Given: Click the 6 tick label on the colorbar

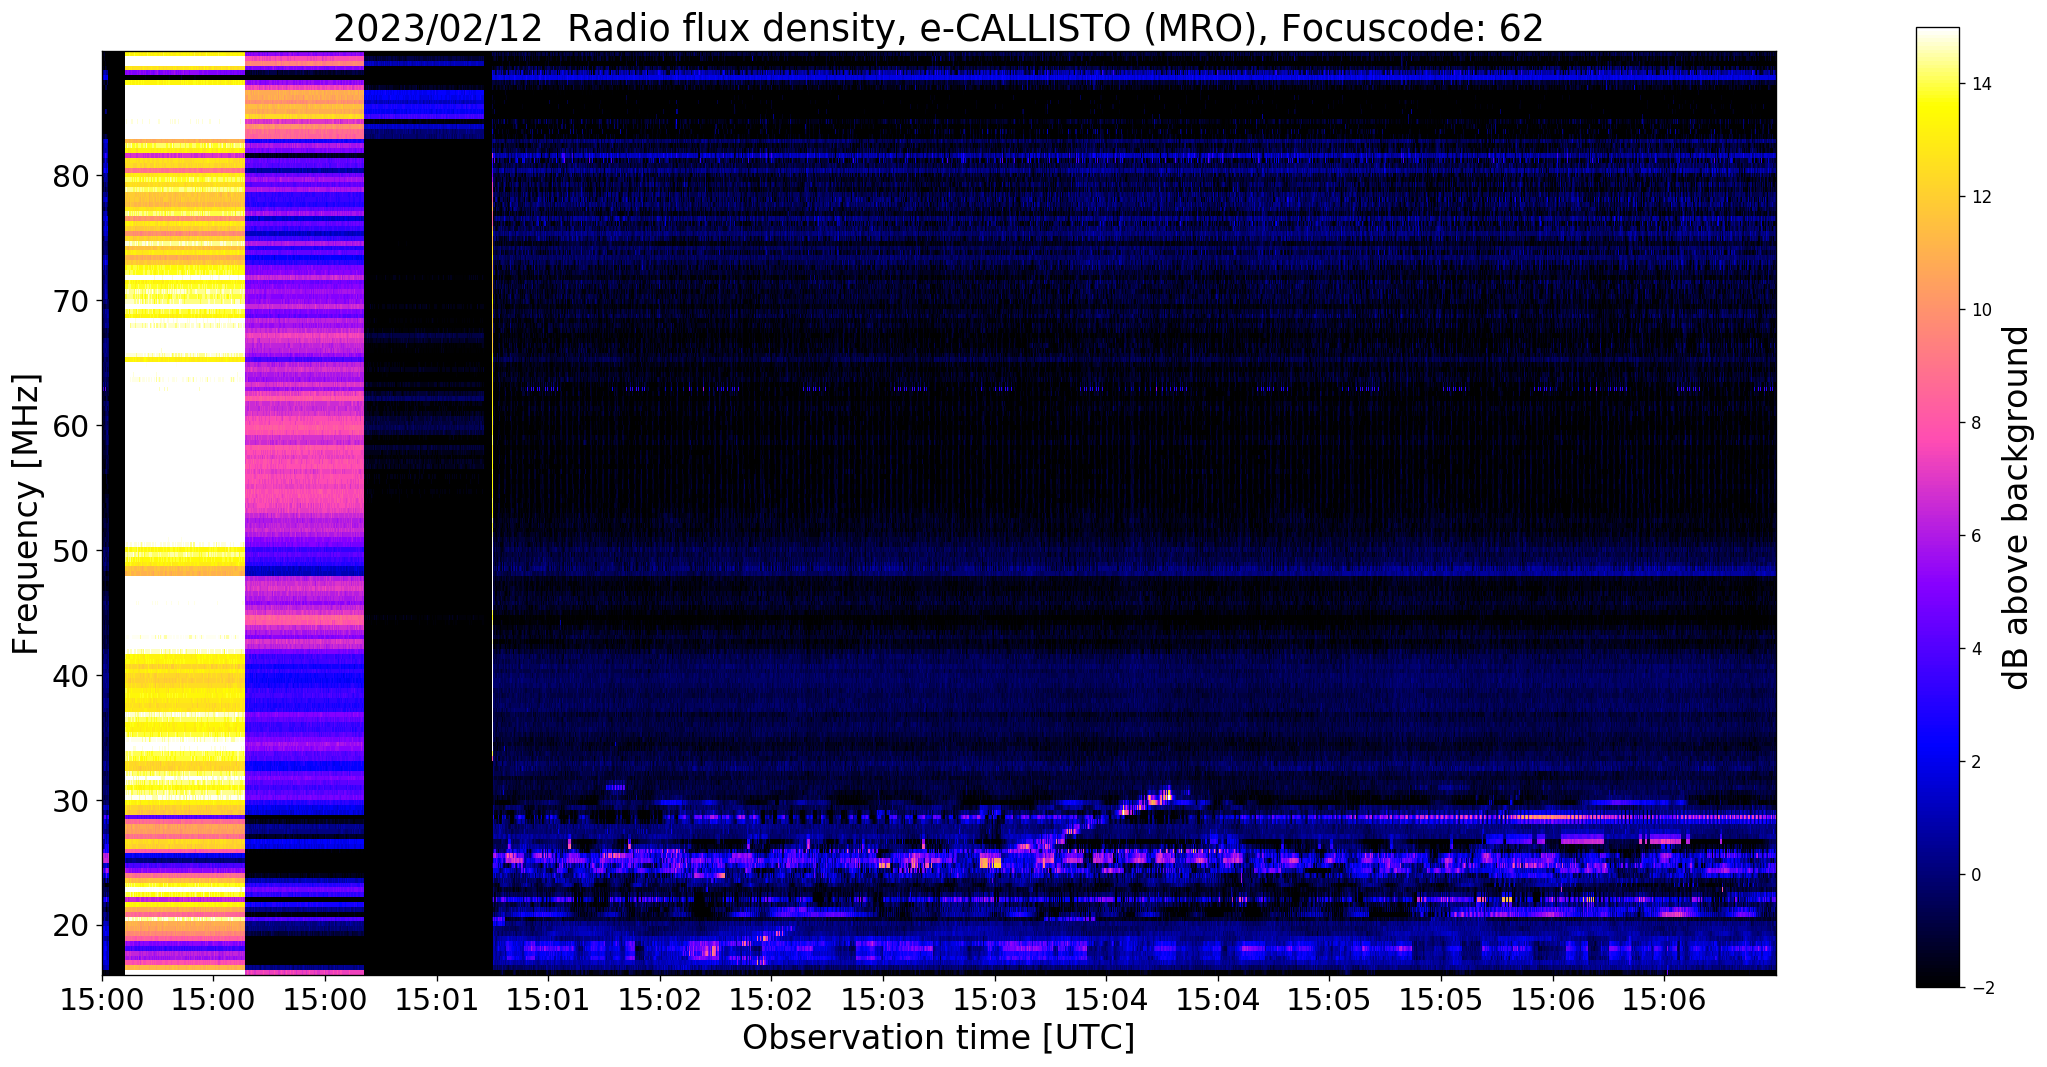Looking at the screenshot, I should coord(1975,536).
